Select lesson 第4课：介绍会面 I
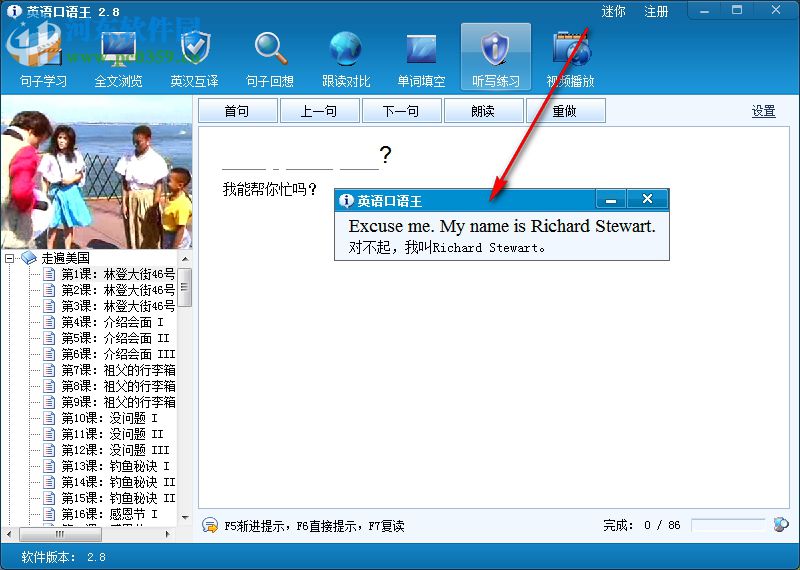Image resolution: width=800 pixels, height=570 pixels. (112, 322)
